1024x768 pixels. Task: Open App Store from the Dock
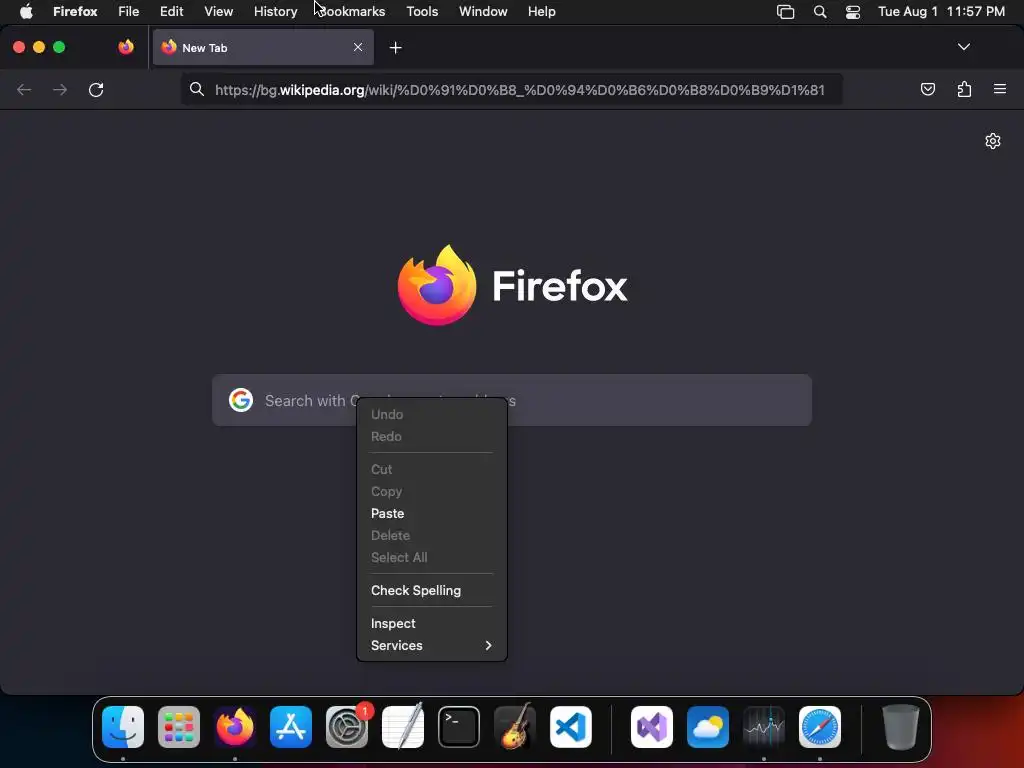(x=291, y=726)
